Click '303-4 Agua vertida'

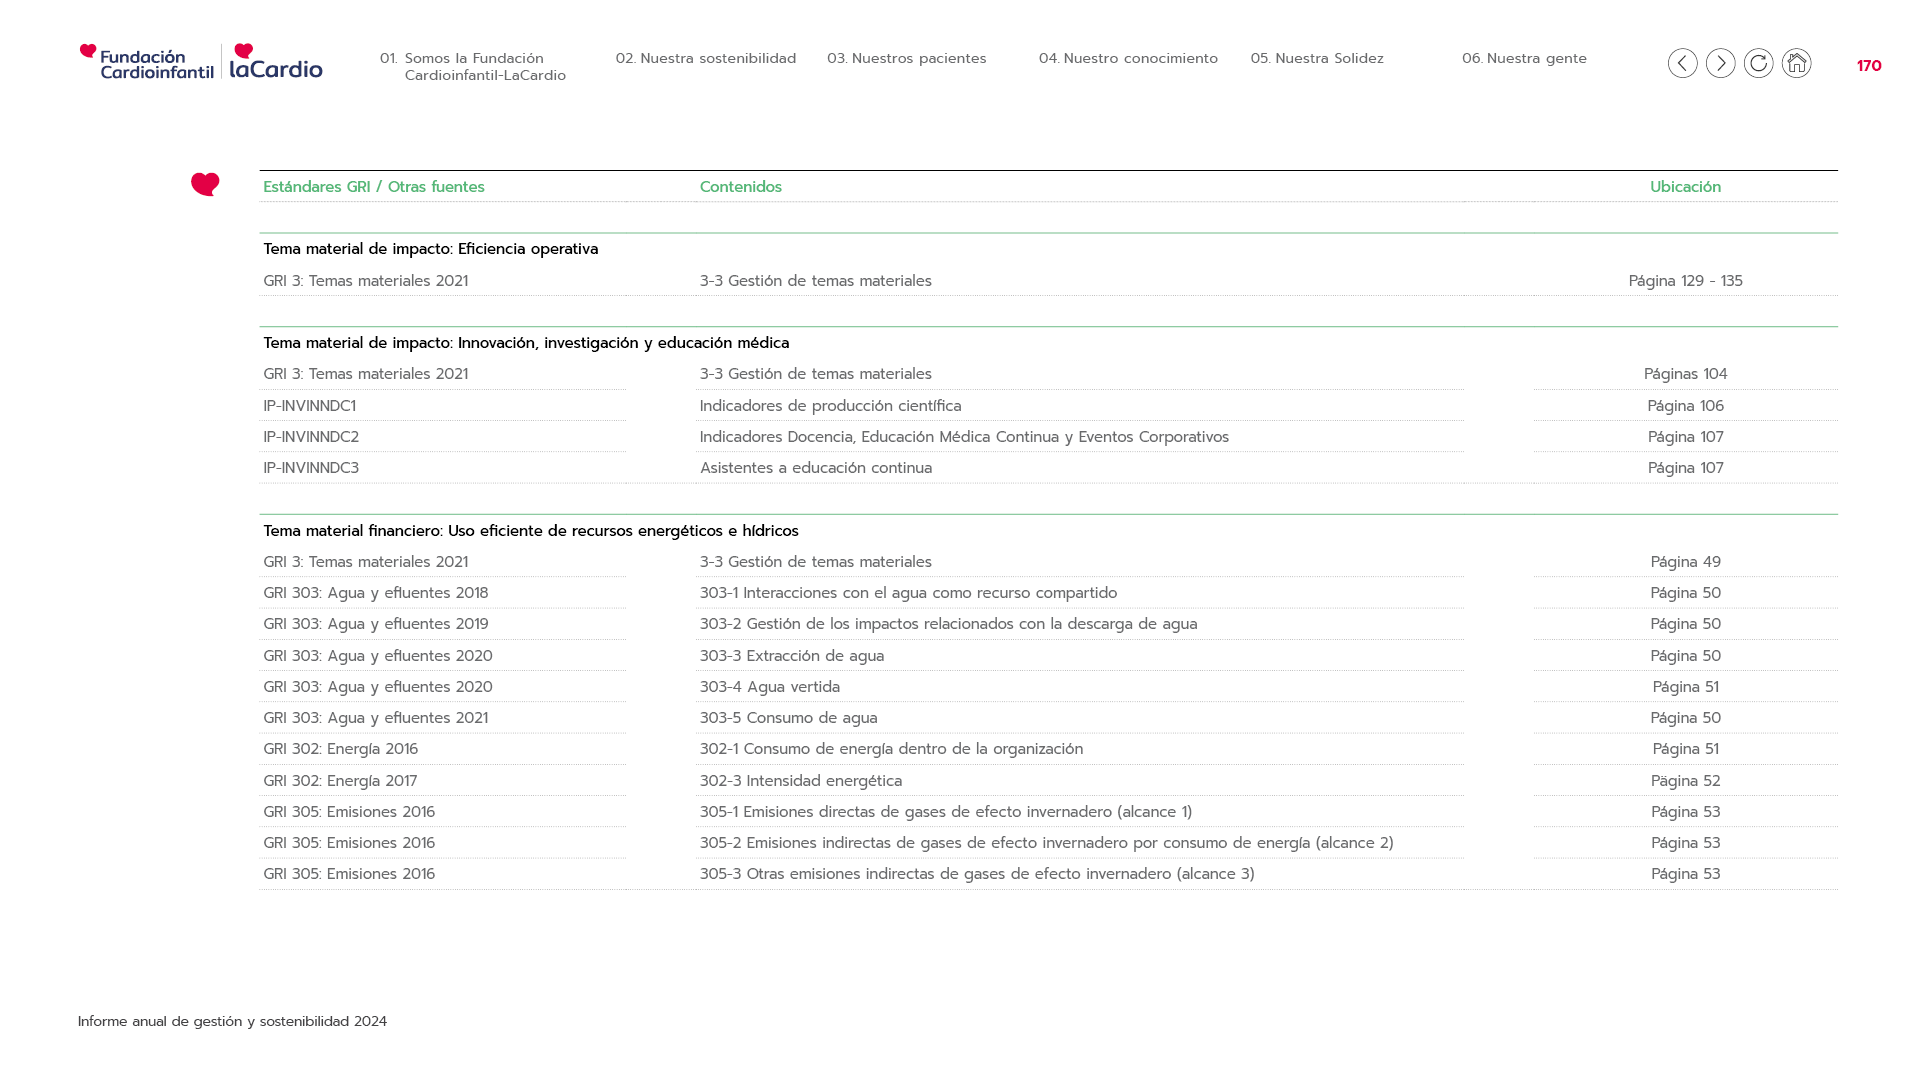coord(770,687)
